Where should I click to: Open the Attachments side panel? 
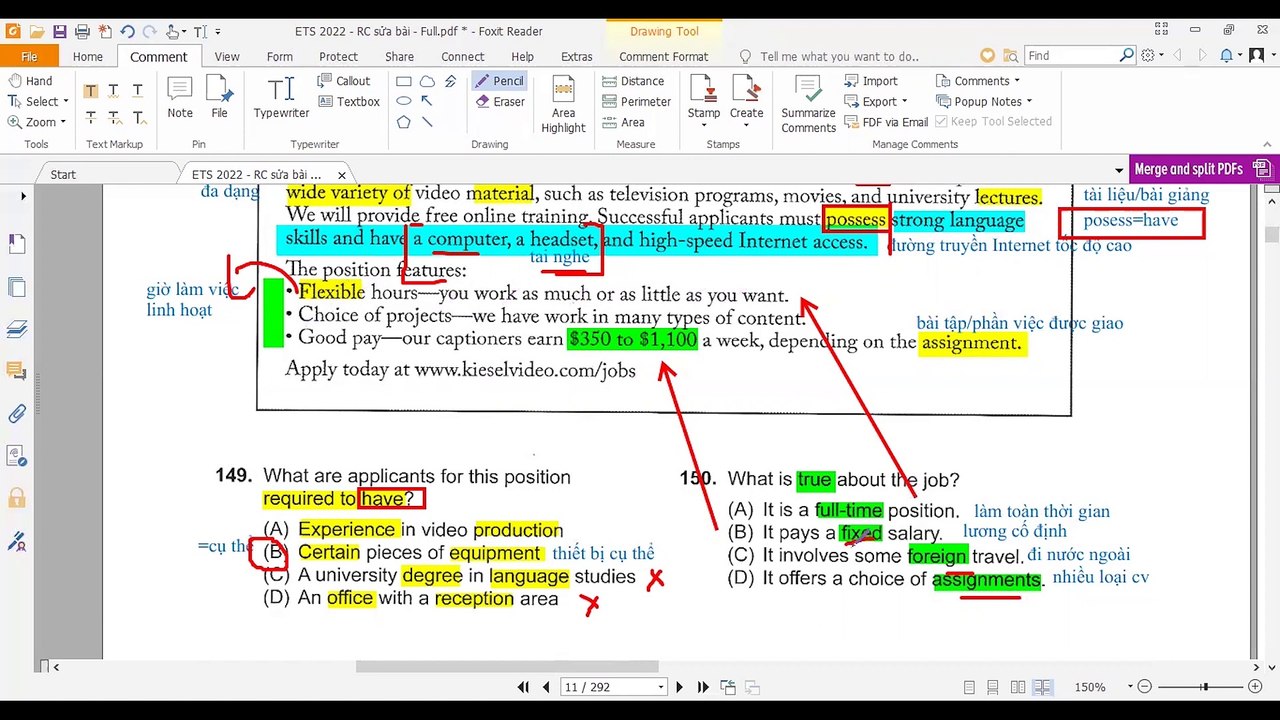(x=17, y=413)
